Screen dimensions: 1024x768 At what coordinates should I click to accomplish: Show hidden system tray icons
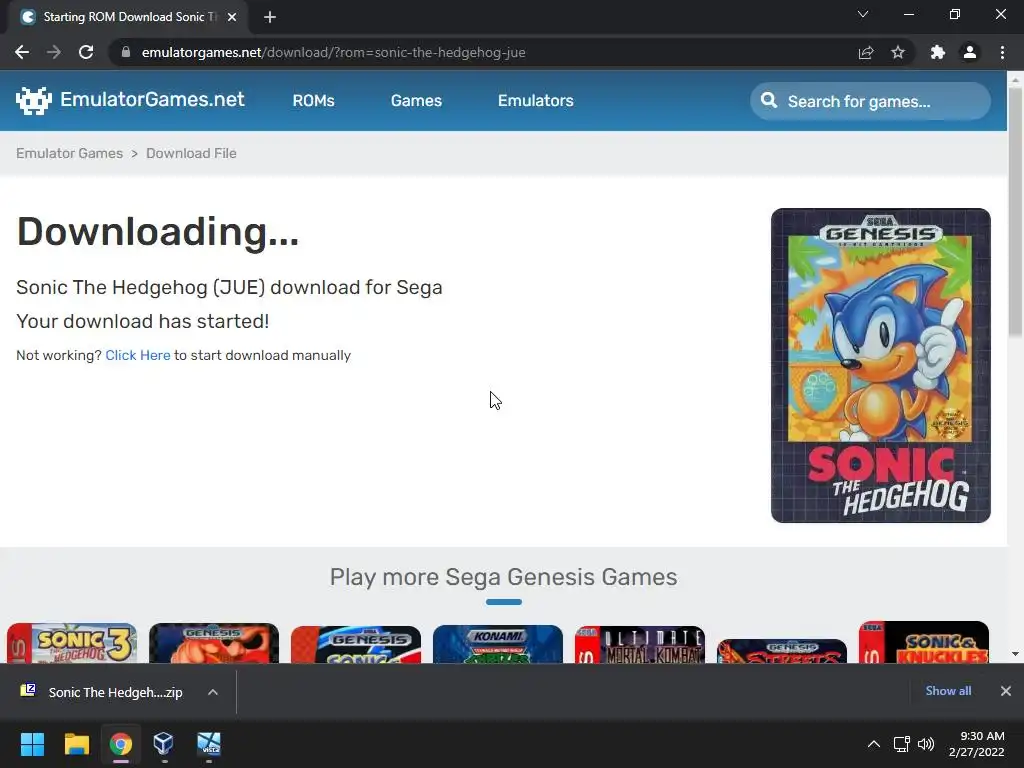[x=873, y=744]
